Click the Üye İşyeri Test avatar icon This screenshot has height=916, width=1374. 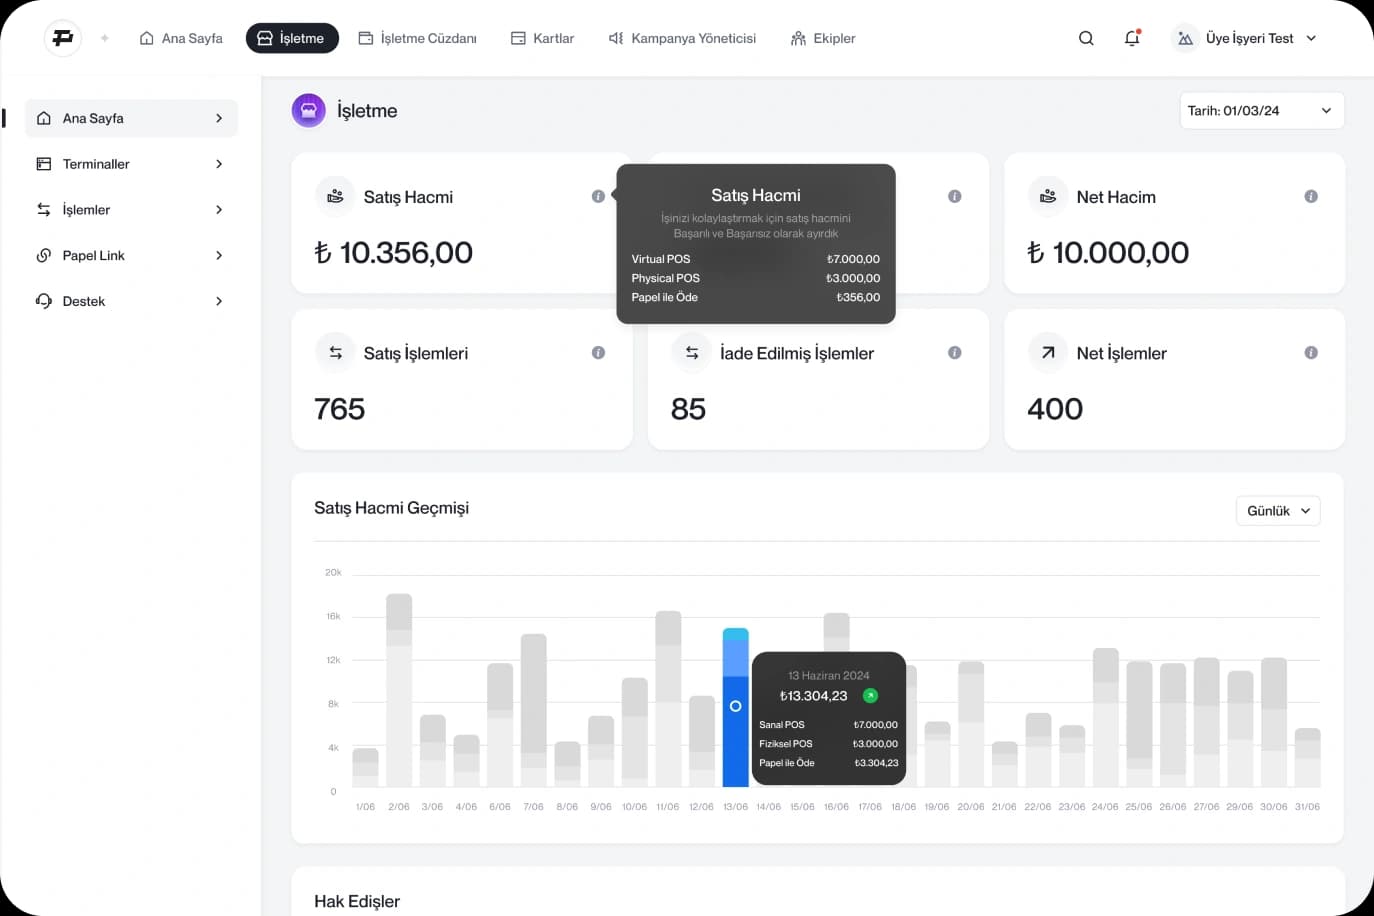coord(1185,38)
